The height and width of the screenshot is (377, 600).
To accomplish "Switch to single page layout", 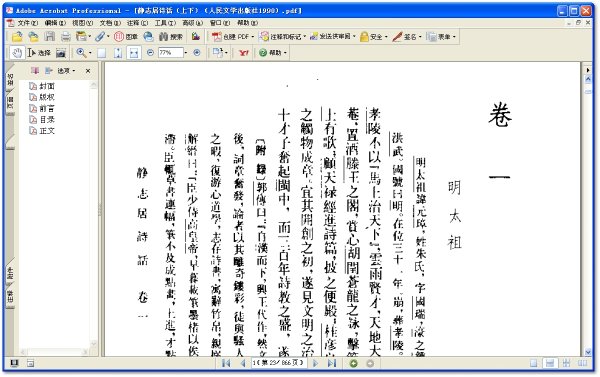I will pos(533,363).
